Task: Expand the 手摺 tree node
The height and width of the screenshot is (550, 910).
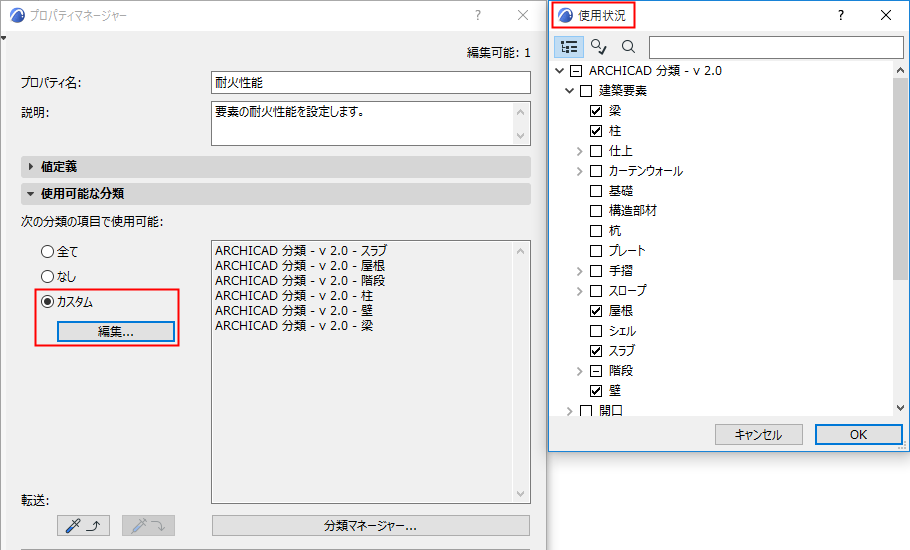Action: (x=579, y=271)
